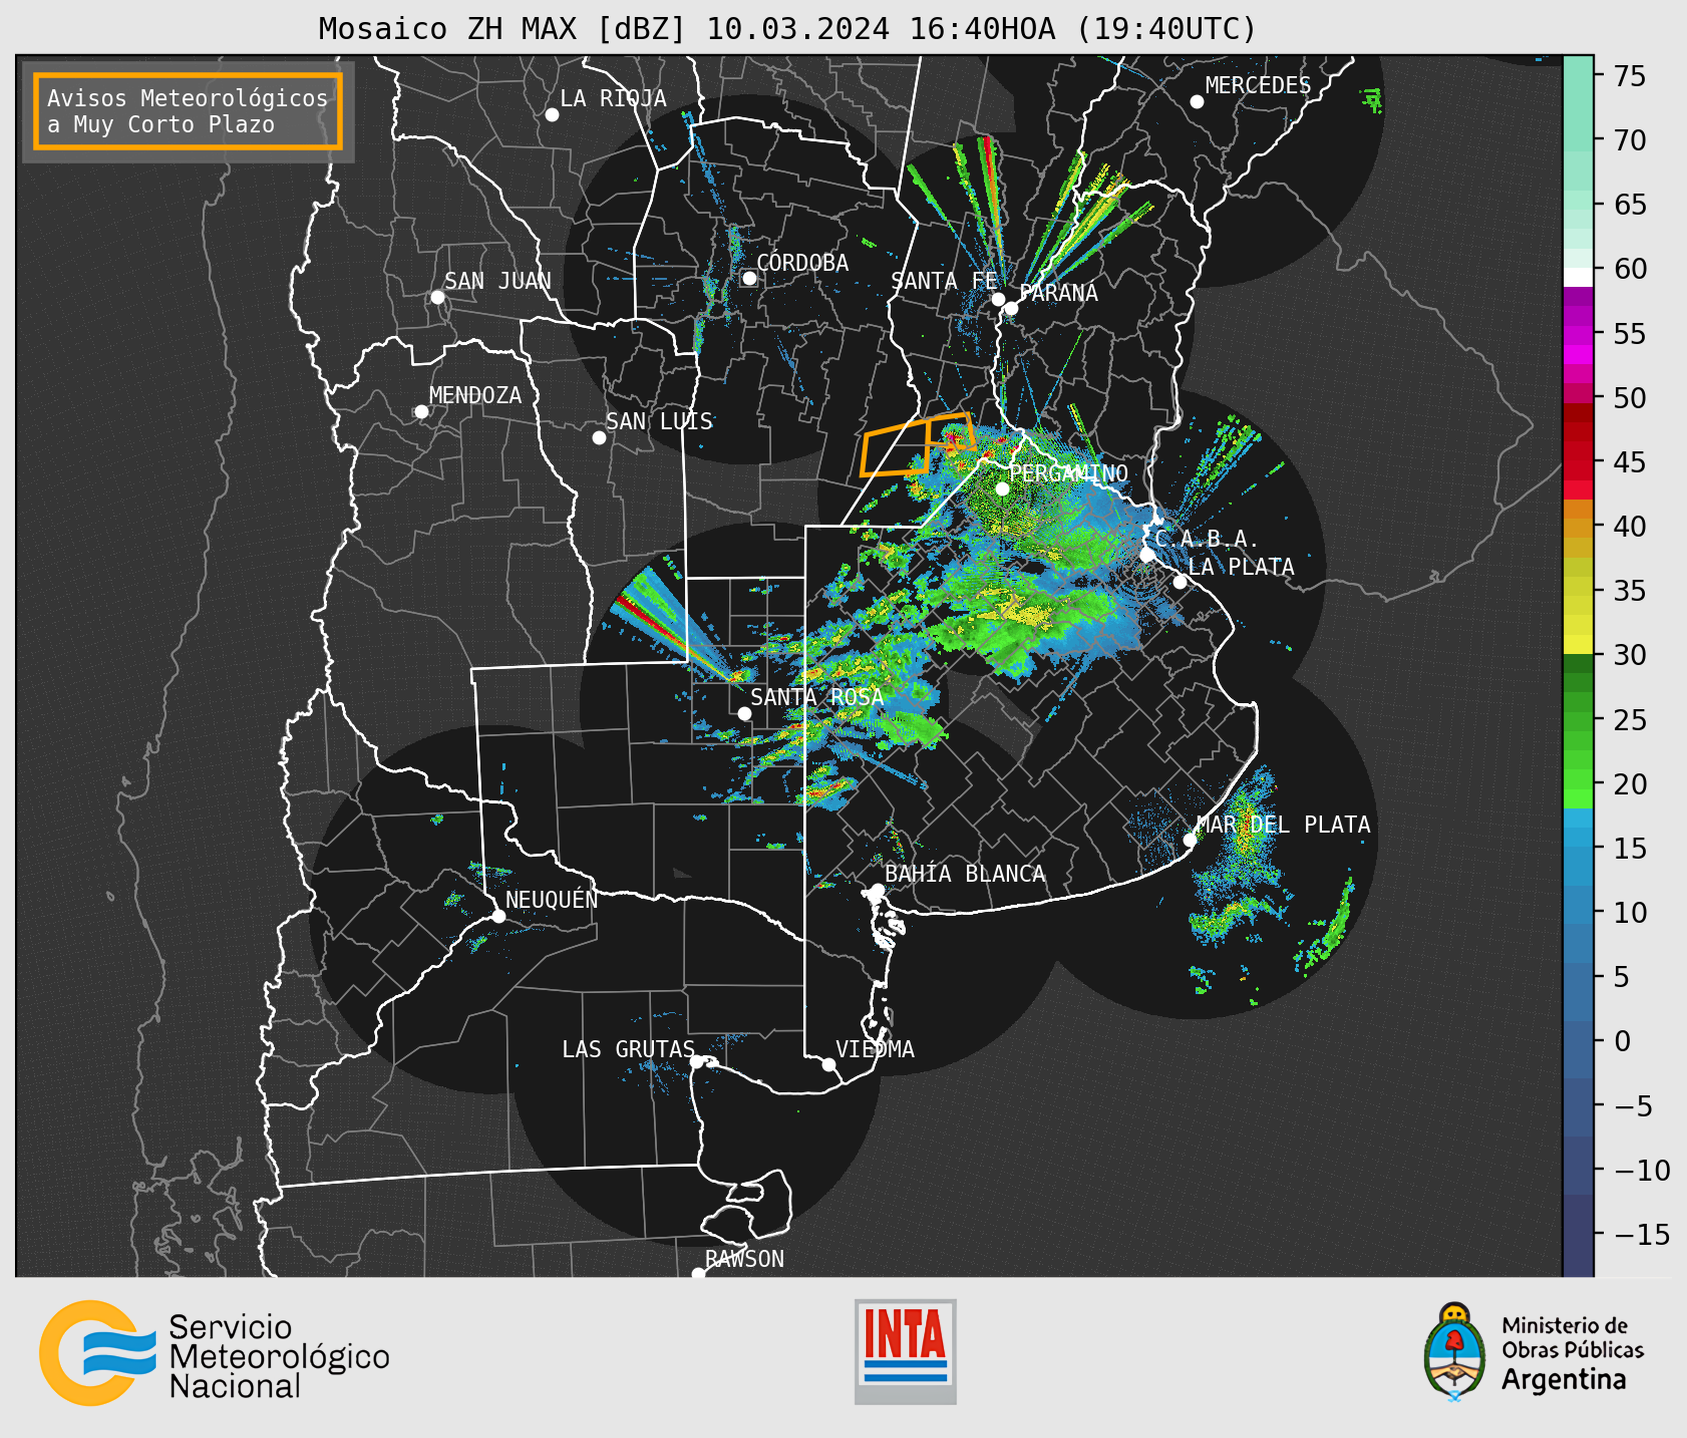The image size is (1687, 1438).
Task: Click the BAHÍA BLANCA city marker
Action: click(x=877, y=890)
